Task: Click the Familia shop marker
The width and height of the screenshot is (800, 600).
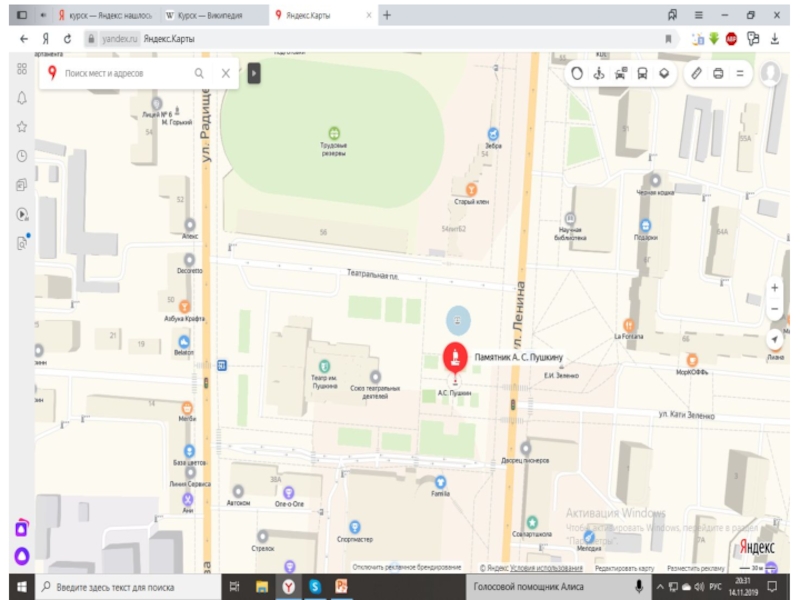Action: 440,482
